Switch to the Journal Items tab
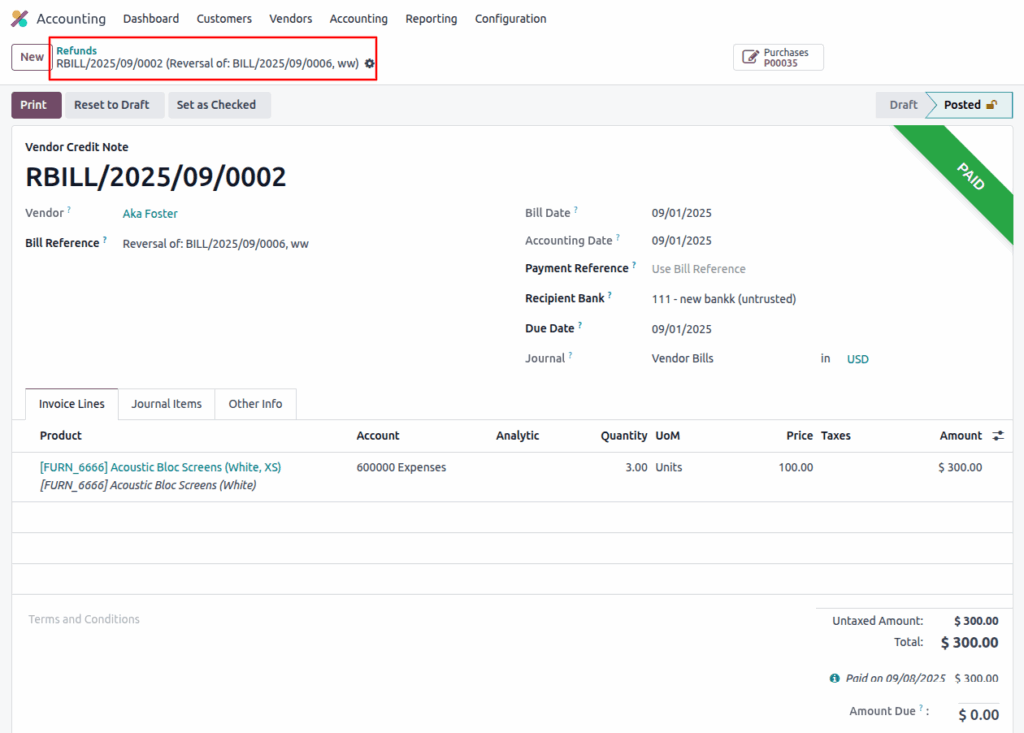 pos(167,404)
